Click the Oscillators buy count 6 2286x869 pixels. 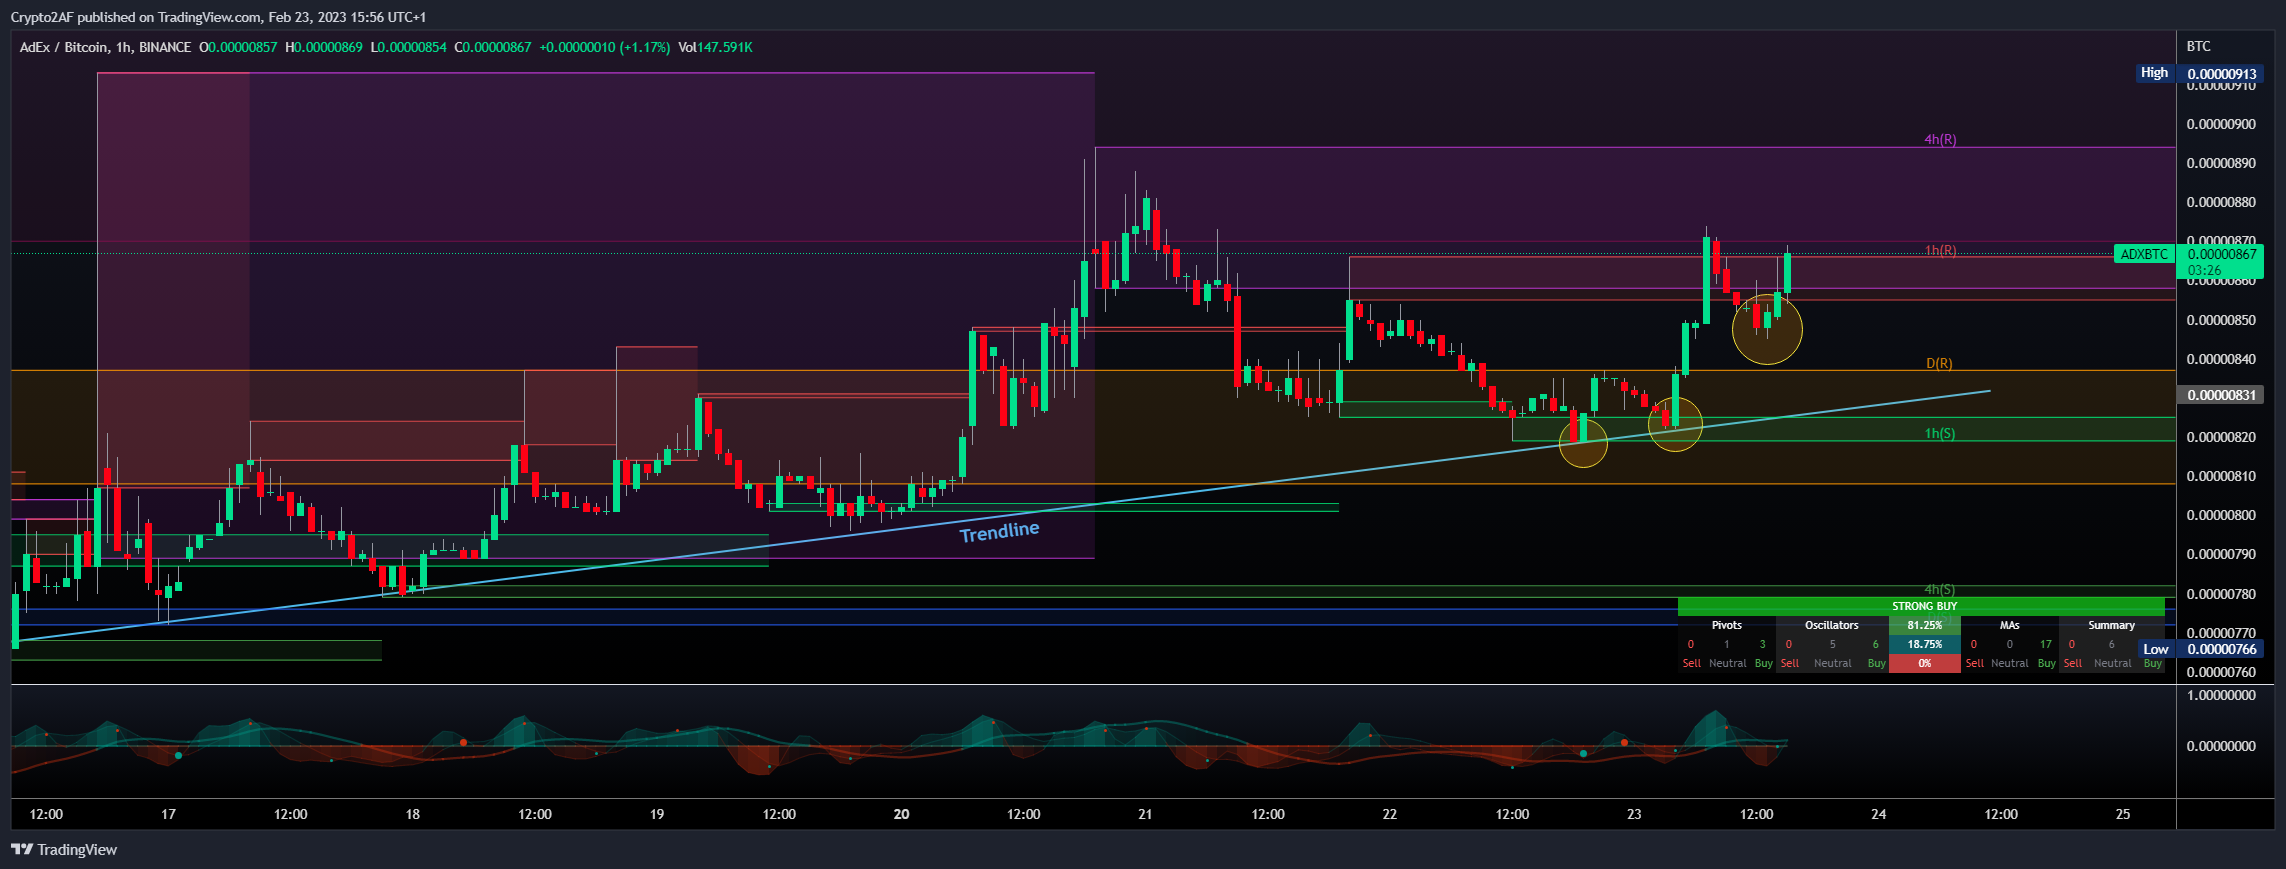point(1876,644)
